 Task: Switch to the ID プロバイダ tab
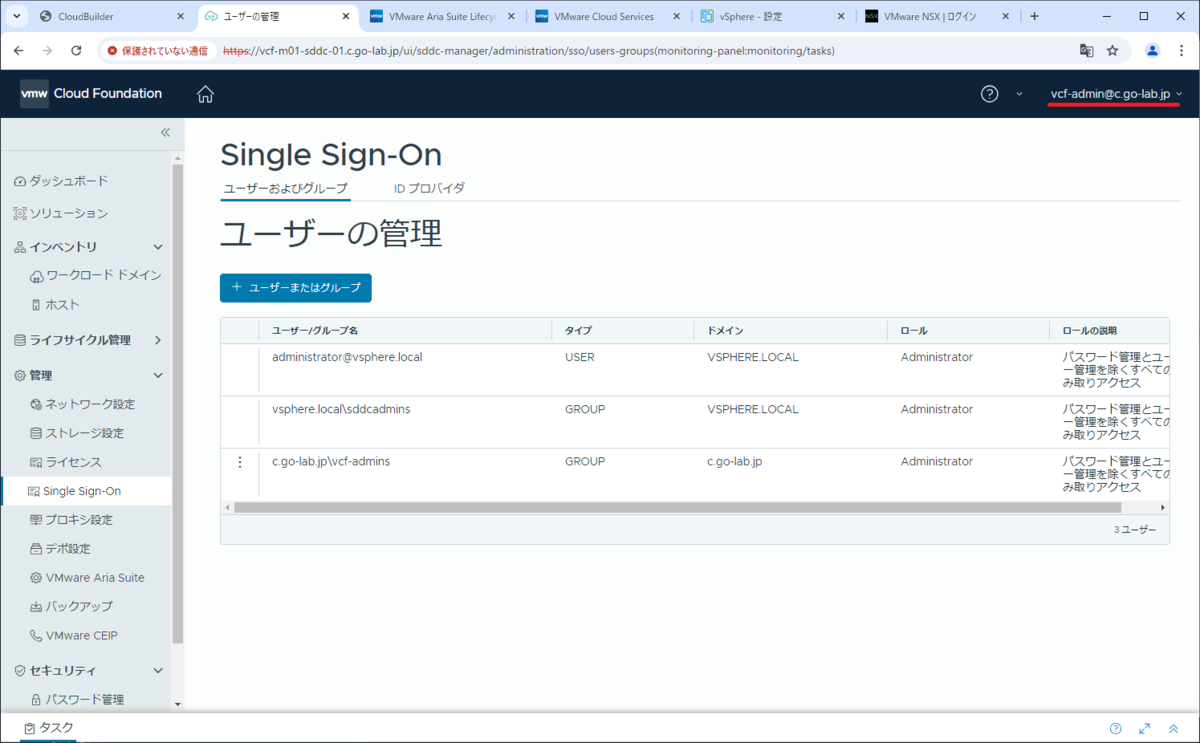429,188
